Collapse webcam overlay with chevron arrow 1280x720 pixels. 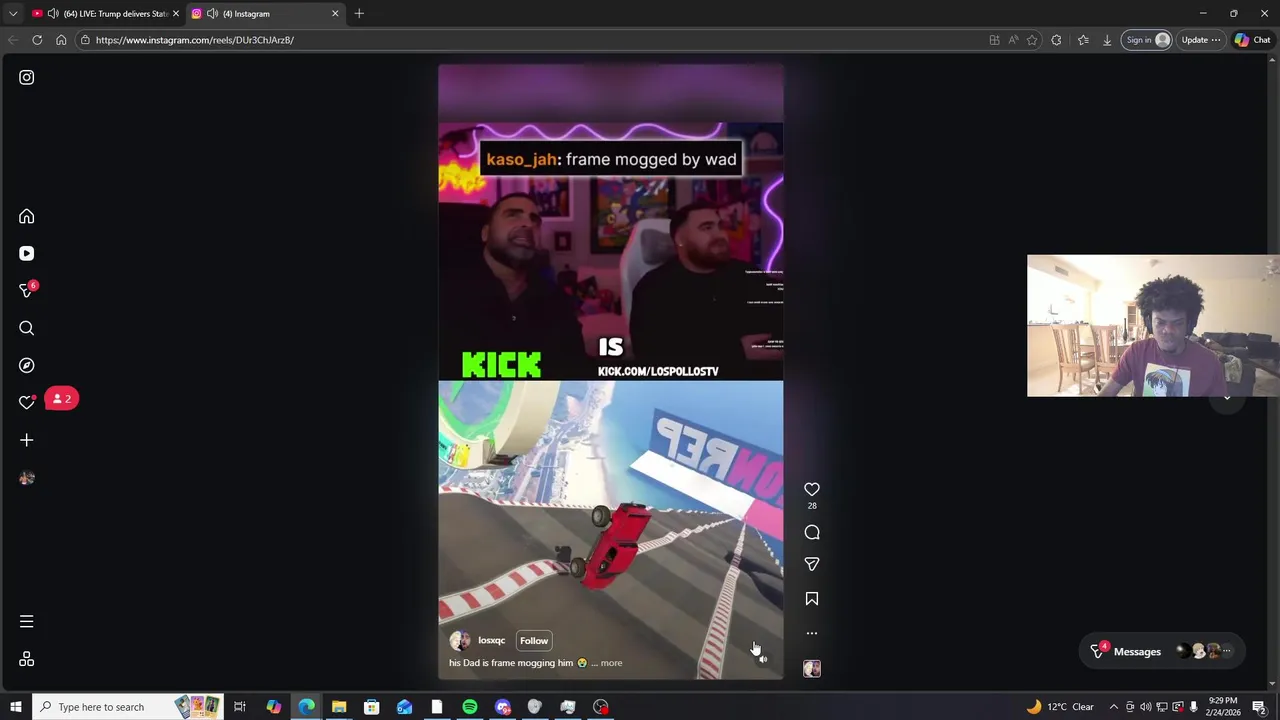click(x=1227, y=398)
